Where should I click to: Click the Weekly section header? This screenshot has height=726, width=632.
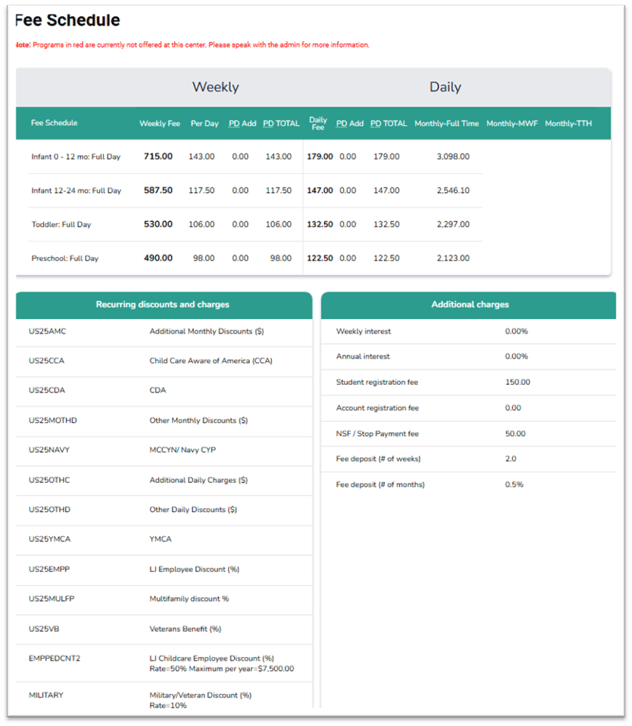[215, 87]
